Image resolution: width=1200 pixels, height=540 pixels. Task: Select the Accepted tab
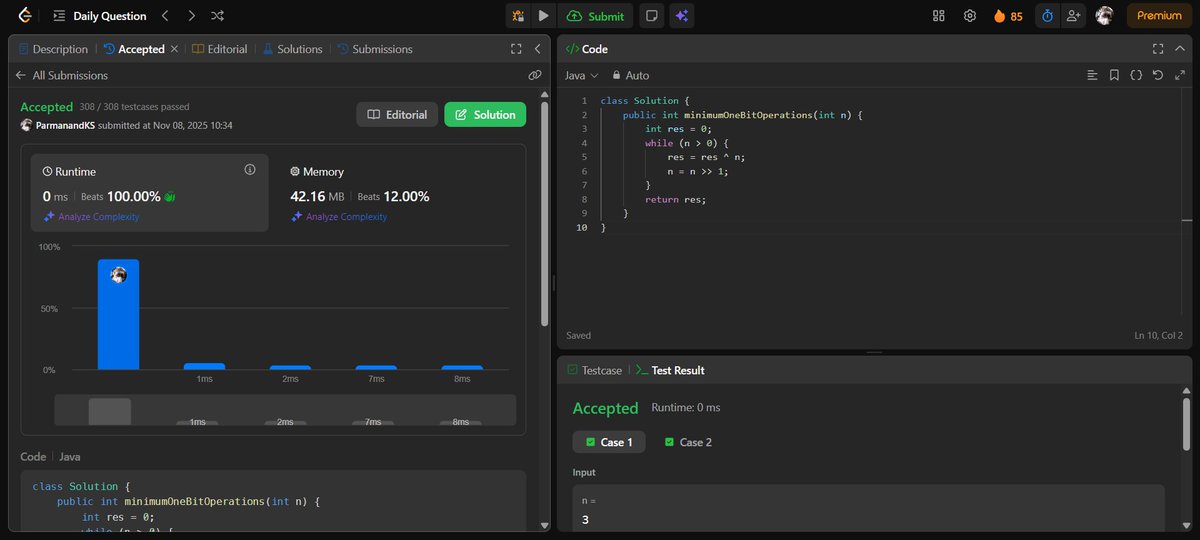[x=134, y=49]
